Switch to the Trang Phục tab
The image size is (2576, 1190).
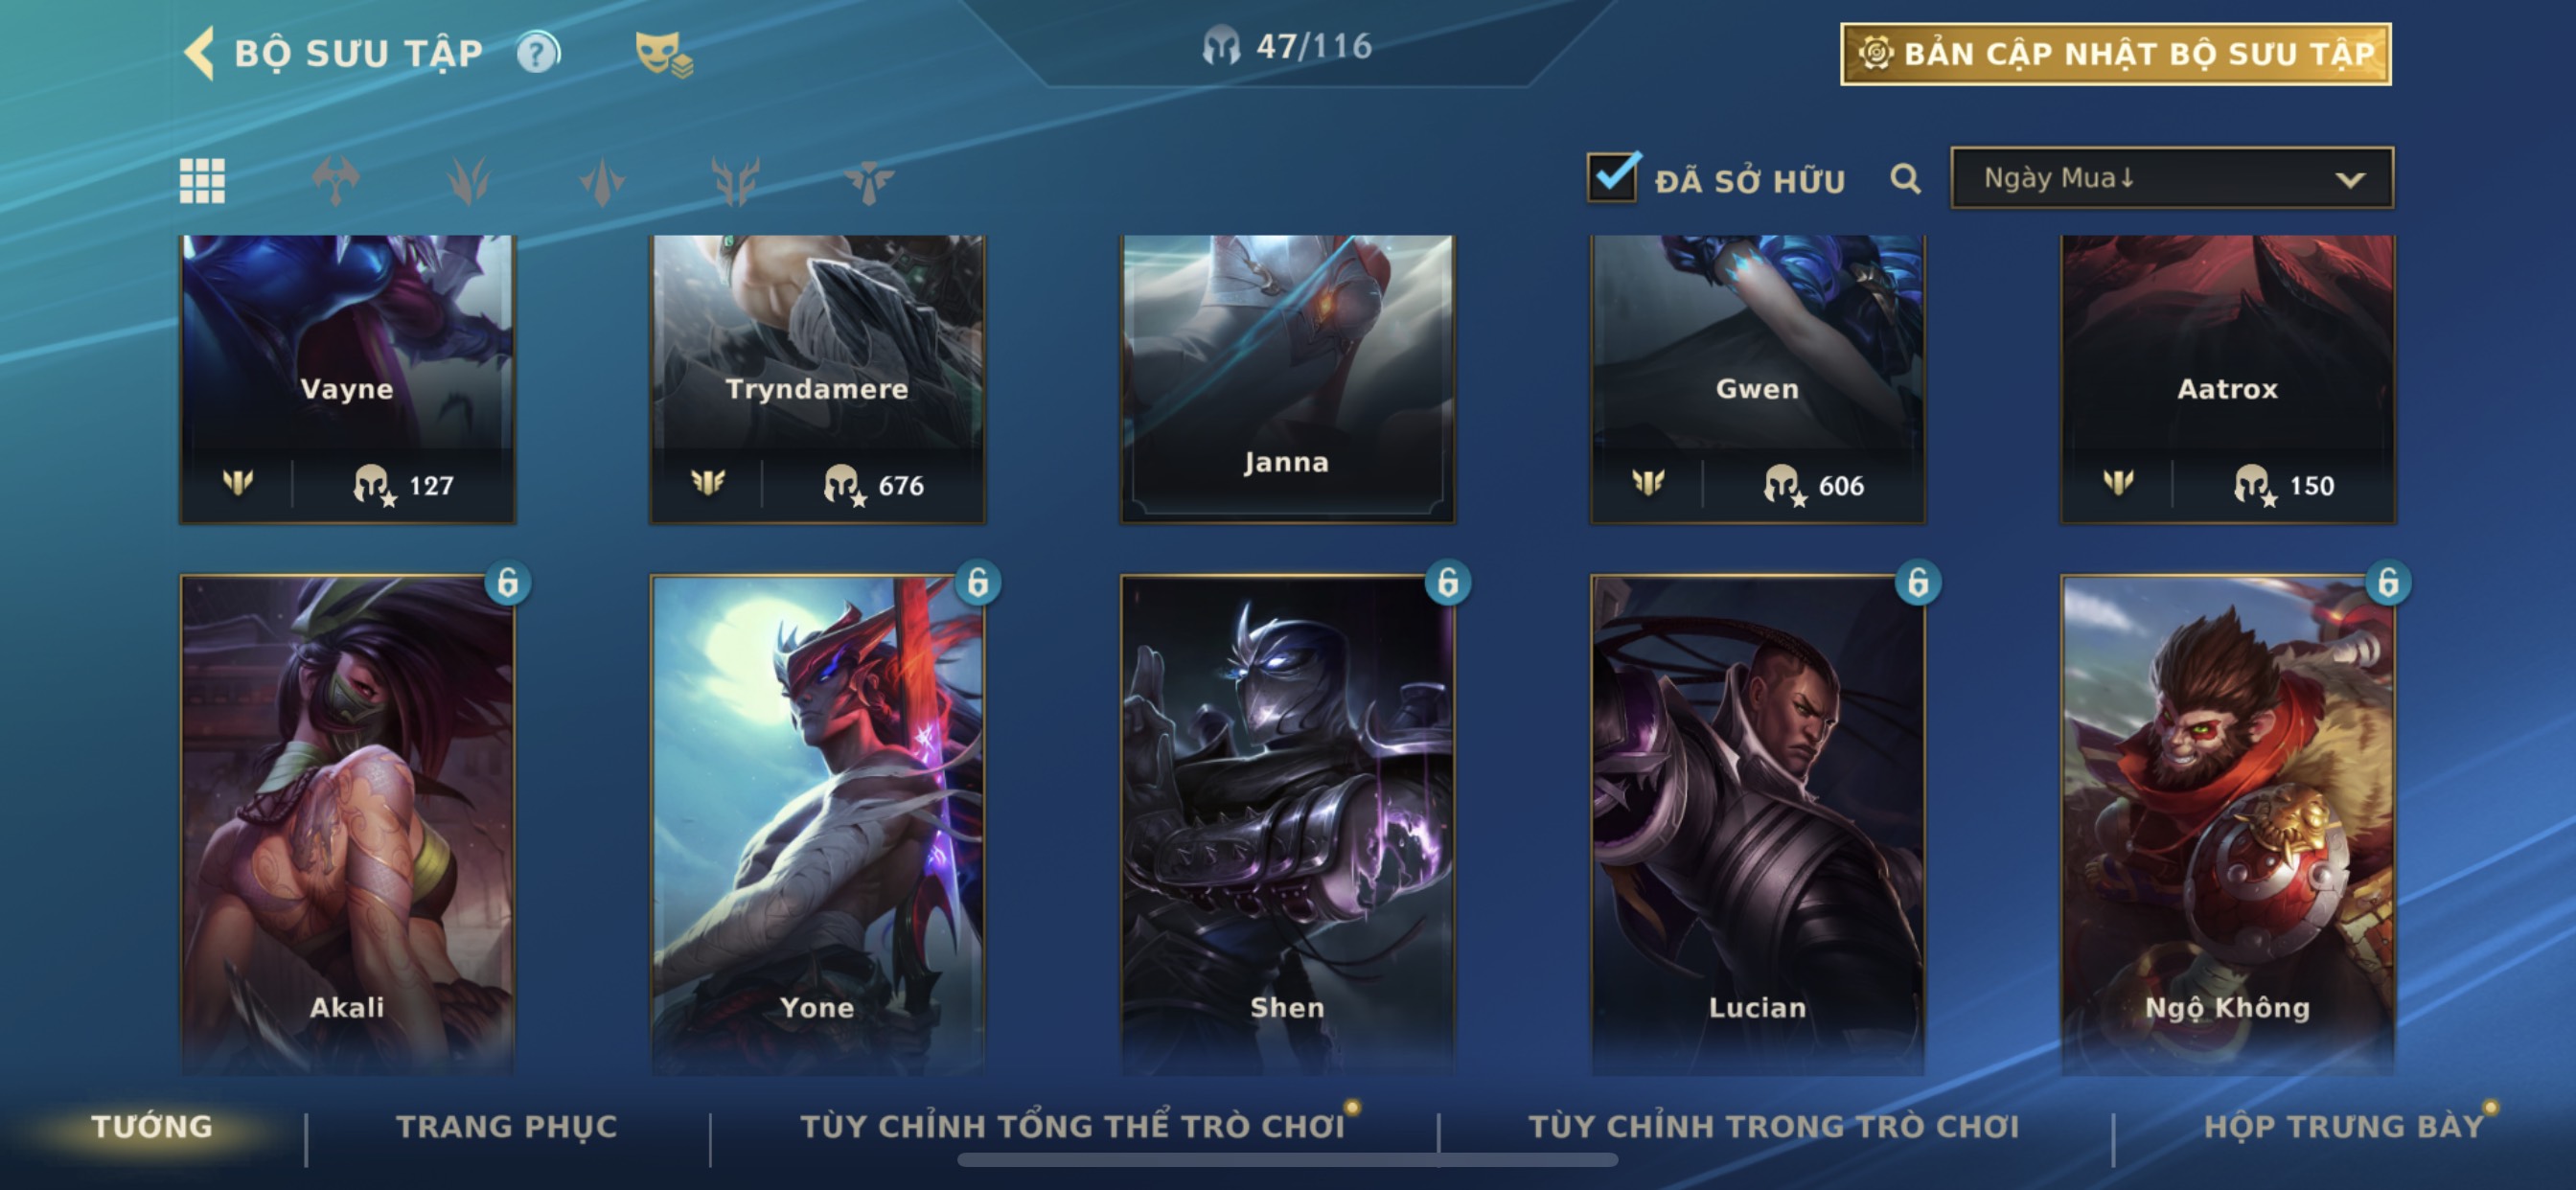(507, 1126)
